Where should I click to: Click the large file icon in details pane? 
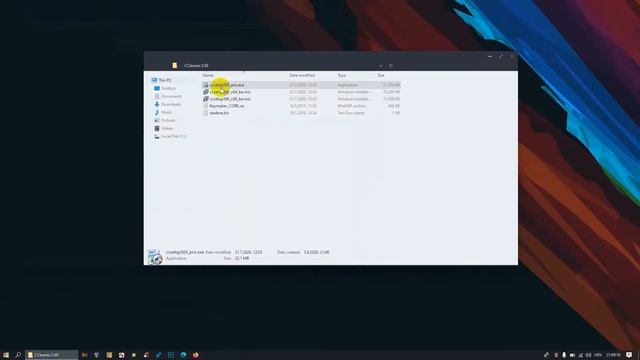coord(155,257)
